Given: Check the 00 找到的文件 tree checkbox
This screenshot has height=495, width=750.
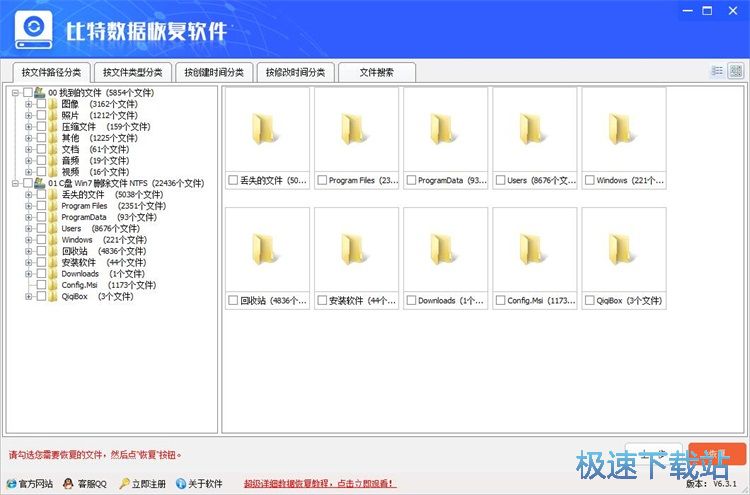Looking at the screenshot, I should point(28,92).
